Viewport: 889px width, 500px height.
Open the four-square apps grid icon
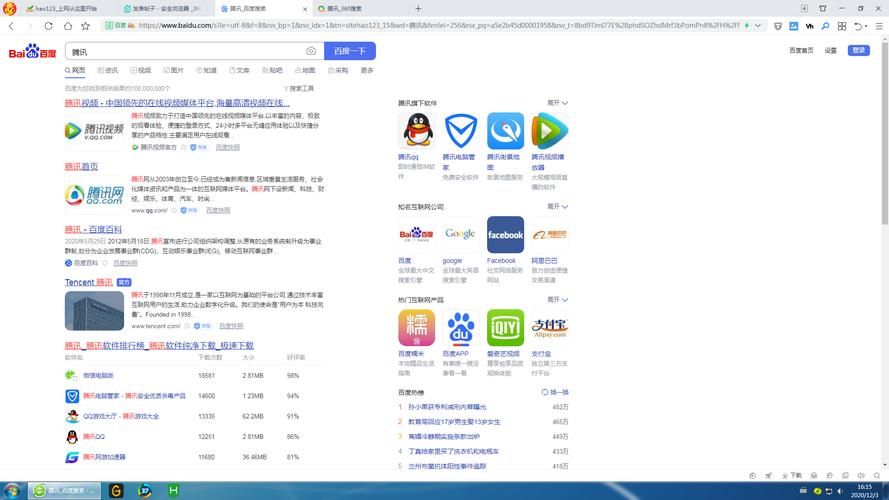842,26
